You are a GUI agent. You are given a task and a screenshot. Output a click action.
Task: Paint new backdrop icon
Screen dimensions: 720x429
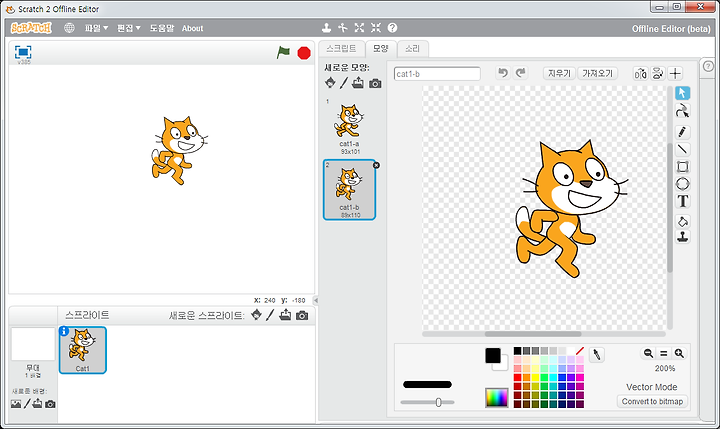[x=27, y=404]
